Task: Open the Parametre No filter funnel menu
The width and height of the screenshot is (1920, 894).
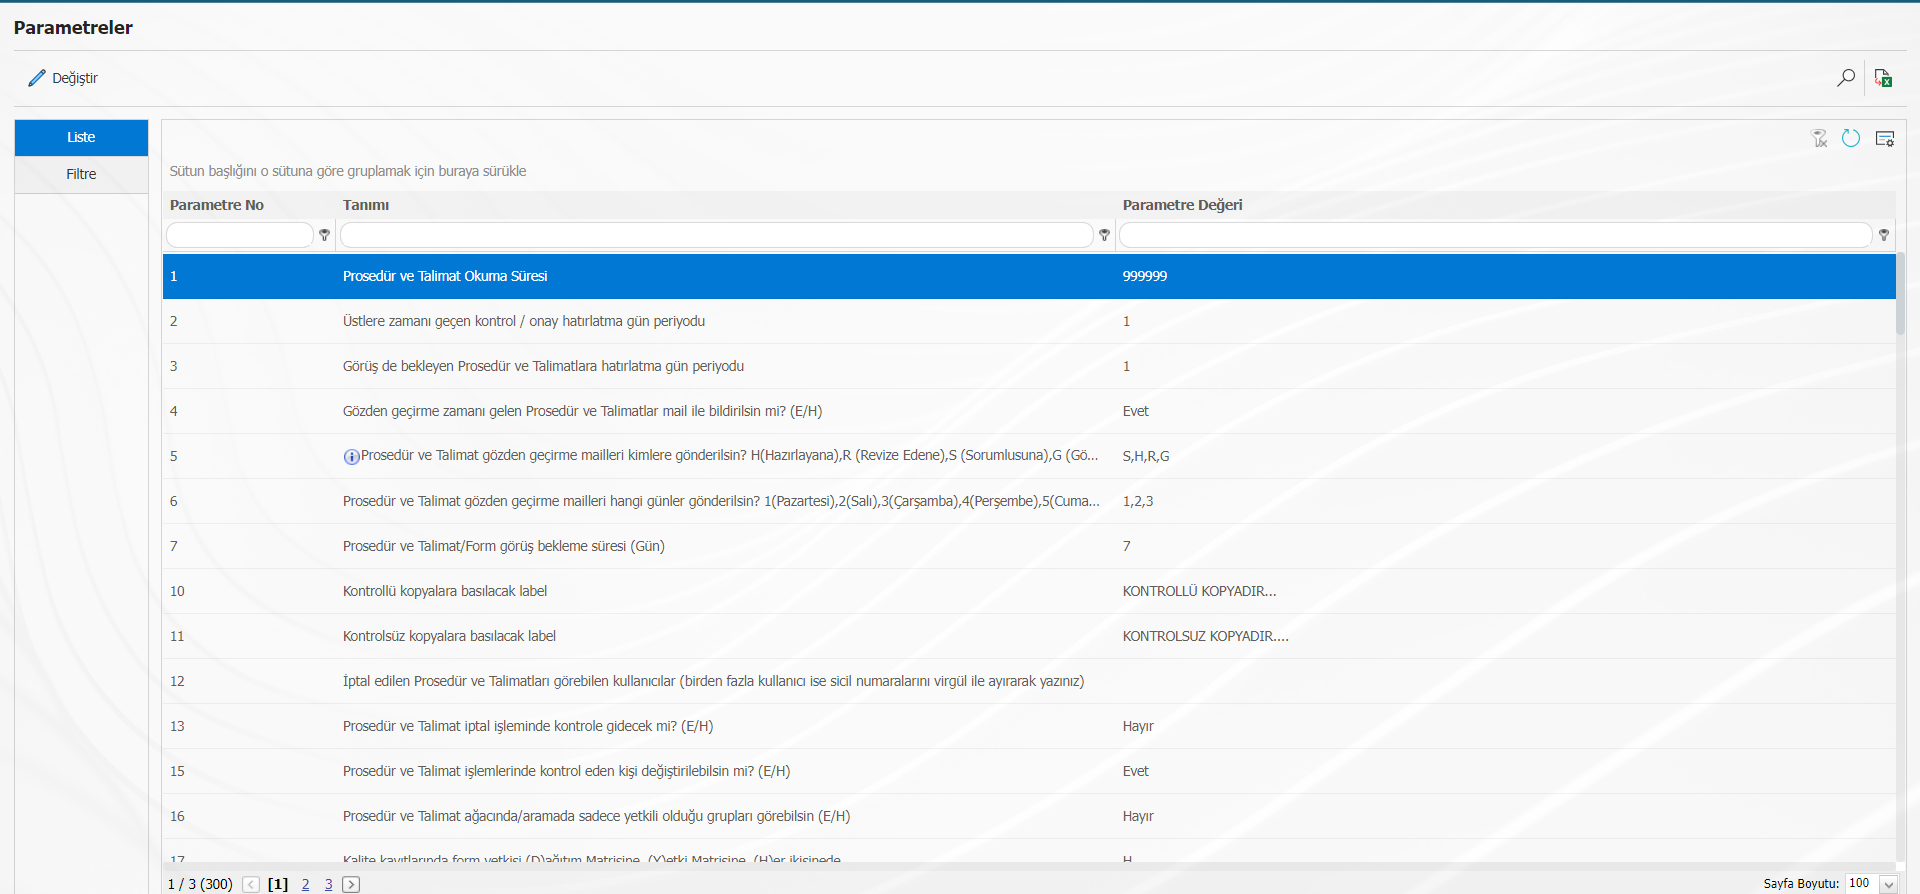Action: click(324, 235)
